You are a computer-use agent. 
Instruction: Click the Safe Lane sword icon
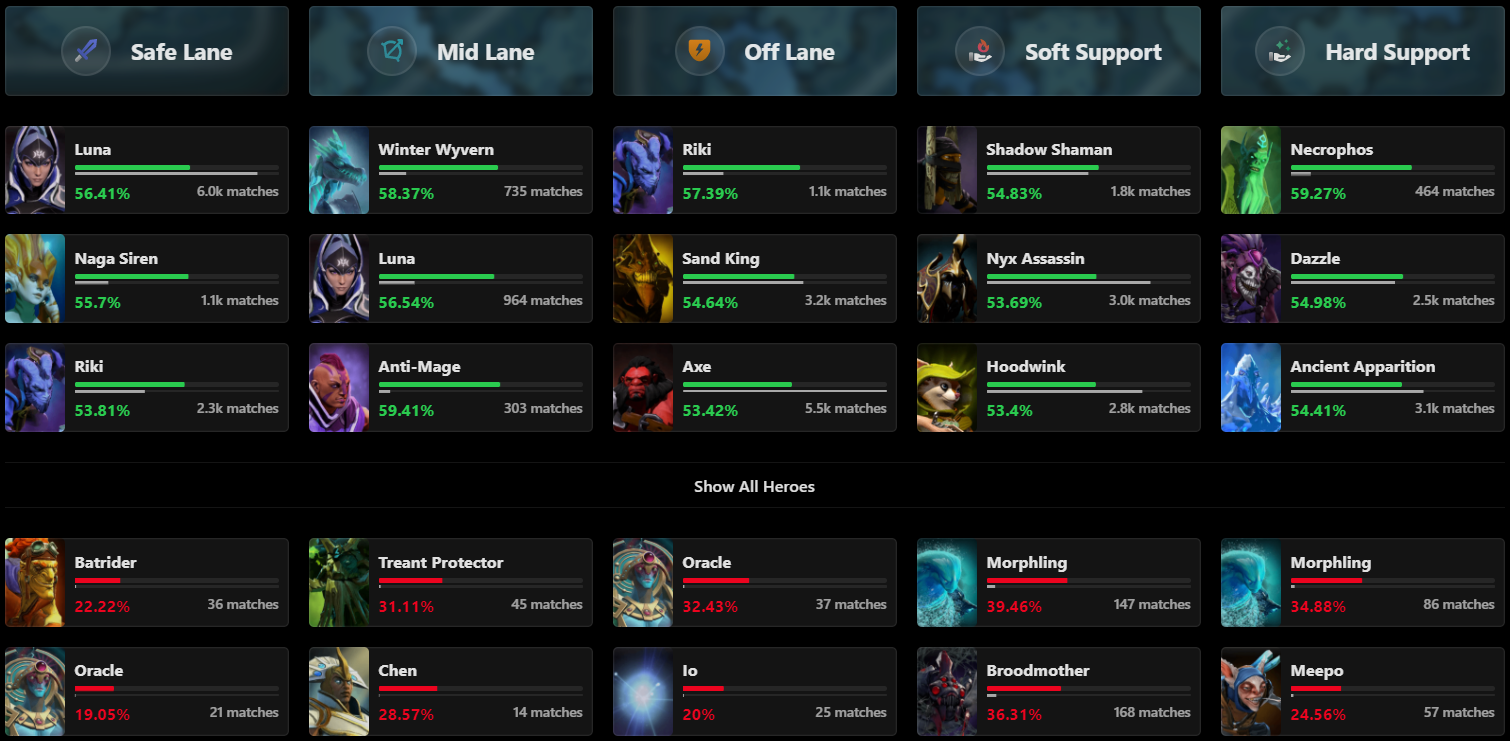pos(86,51)
